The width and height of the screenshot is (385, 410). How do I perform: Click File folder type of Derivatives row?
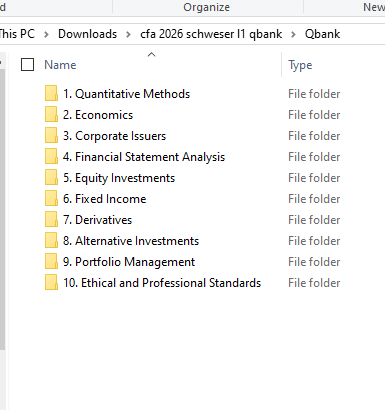[314, 220]
